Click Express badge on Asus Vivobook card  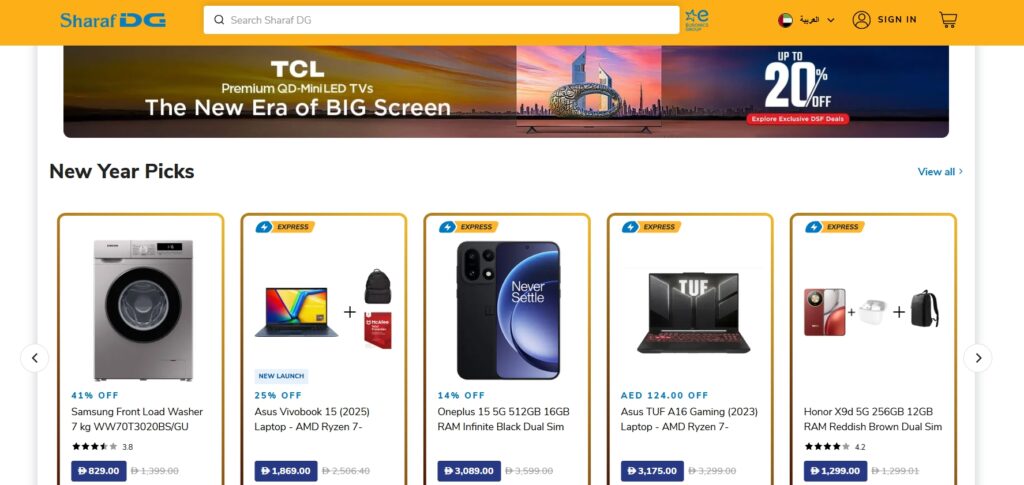285,227
